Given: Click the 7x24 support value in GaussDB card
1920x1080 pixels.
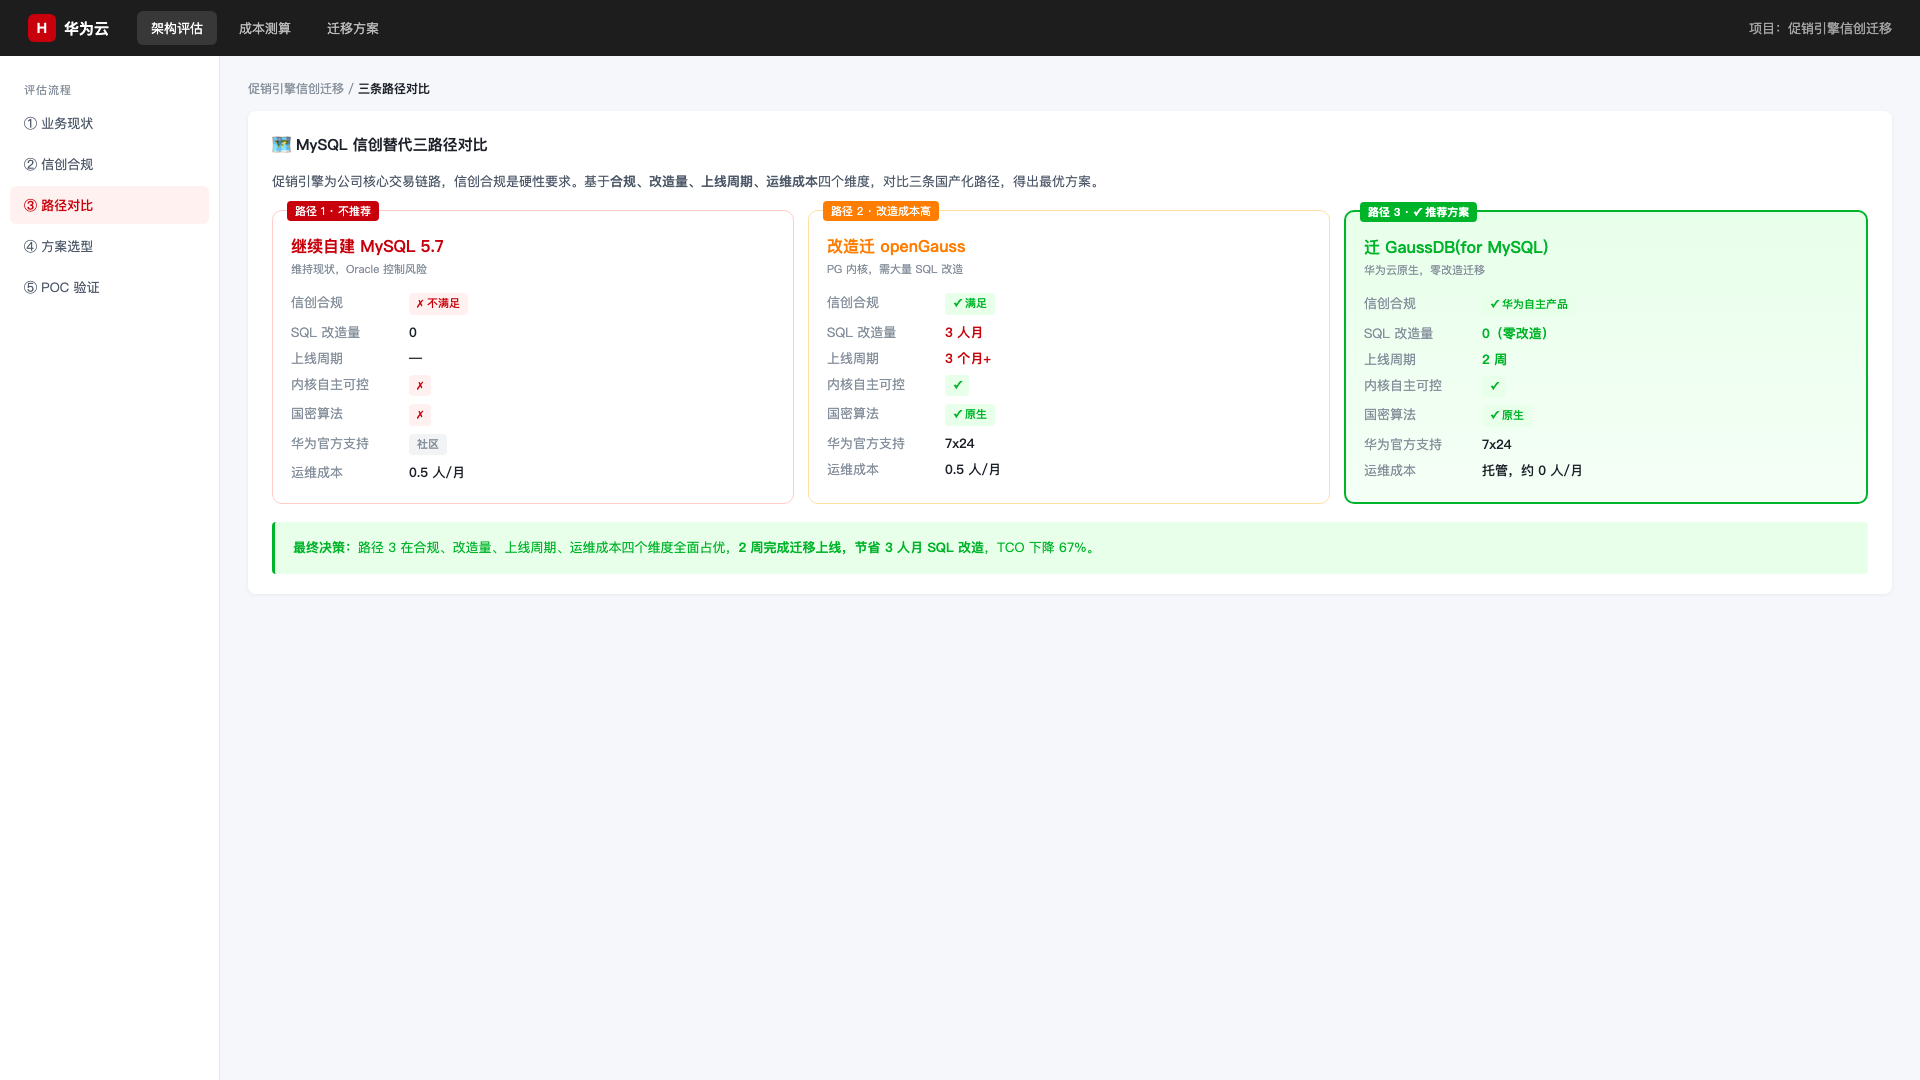Looking at the screenshot, I should [1497, 444].
